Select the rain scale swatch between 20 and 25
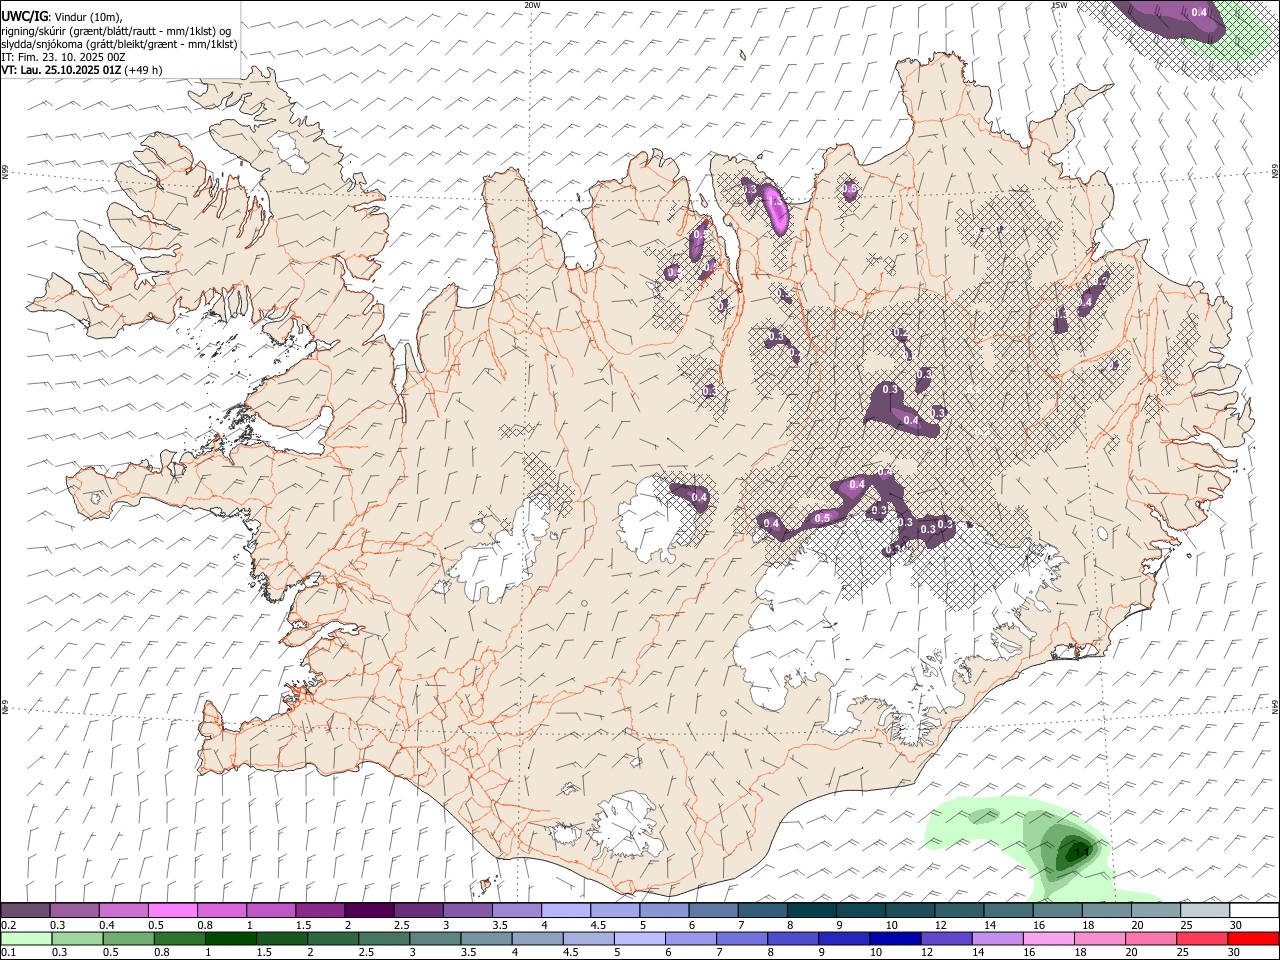The width and height of the screenshot is (1280, 960). tap(1150, 938)
